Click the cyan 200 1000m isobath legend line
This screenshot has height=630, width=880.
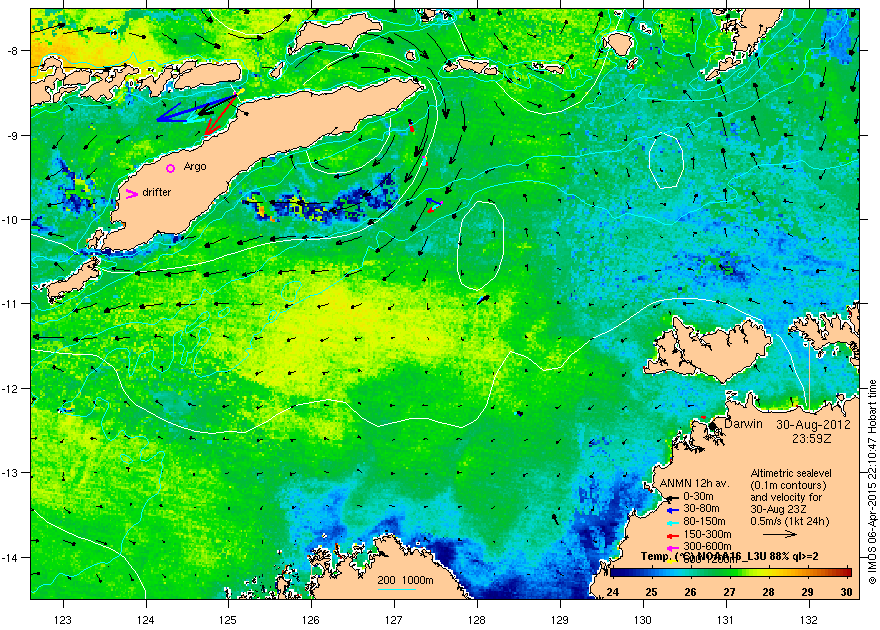(396, 589)
